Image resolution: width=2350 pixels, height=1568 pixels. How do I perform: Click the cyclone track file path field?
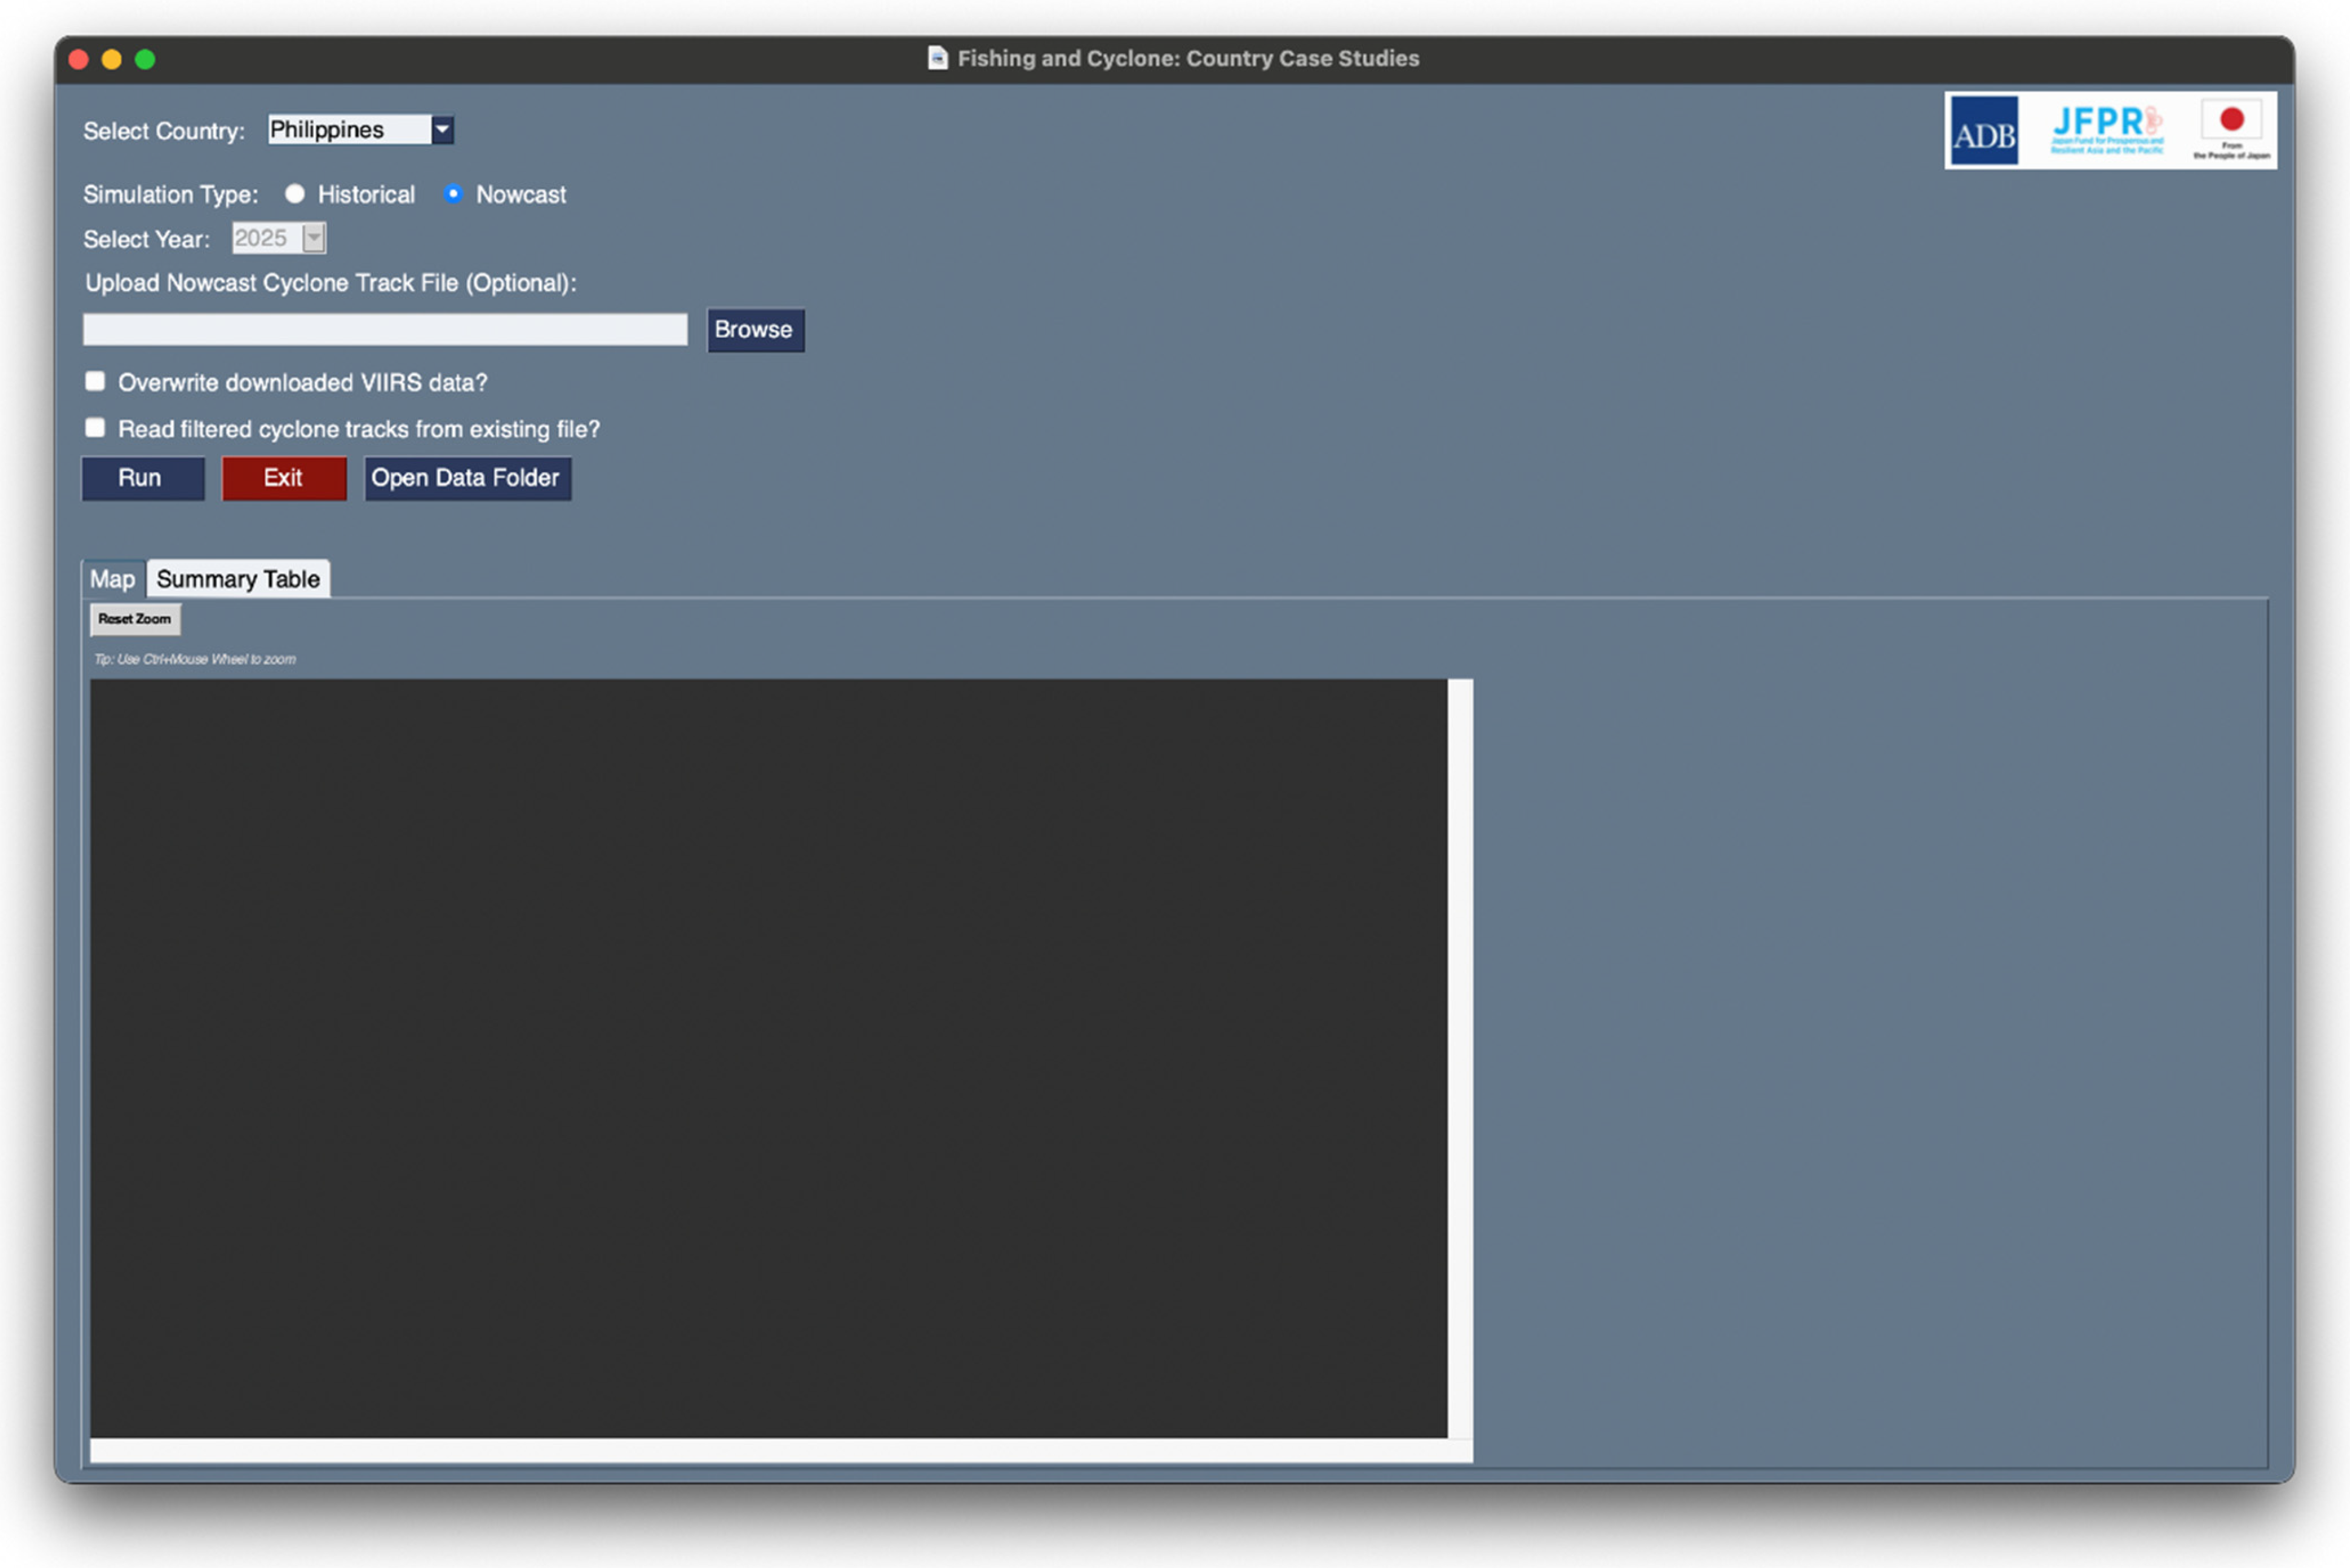click(385, 330)
